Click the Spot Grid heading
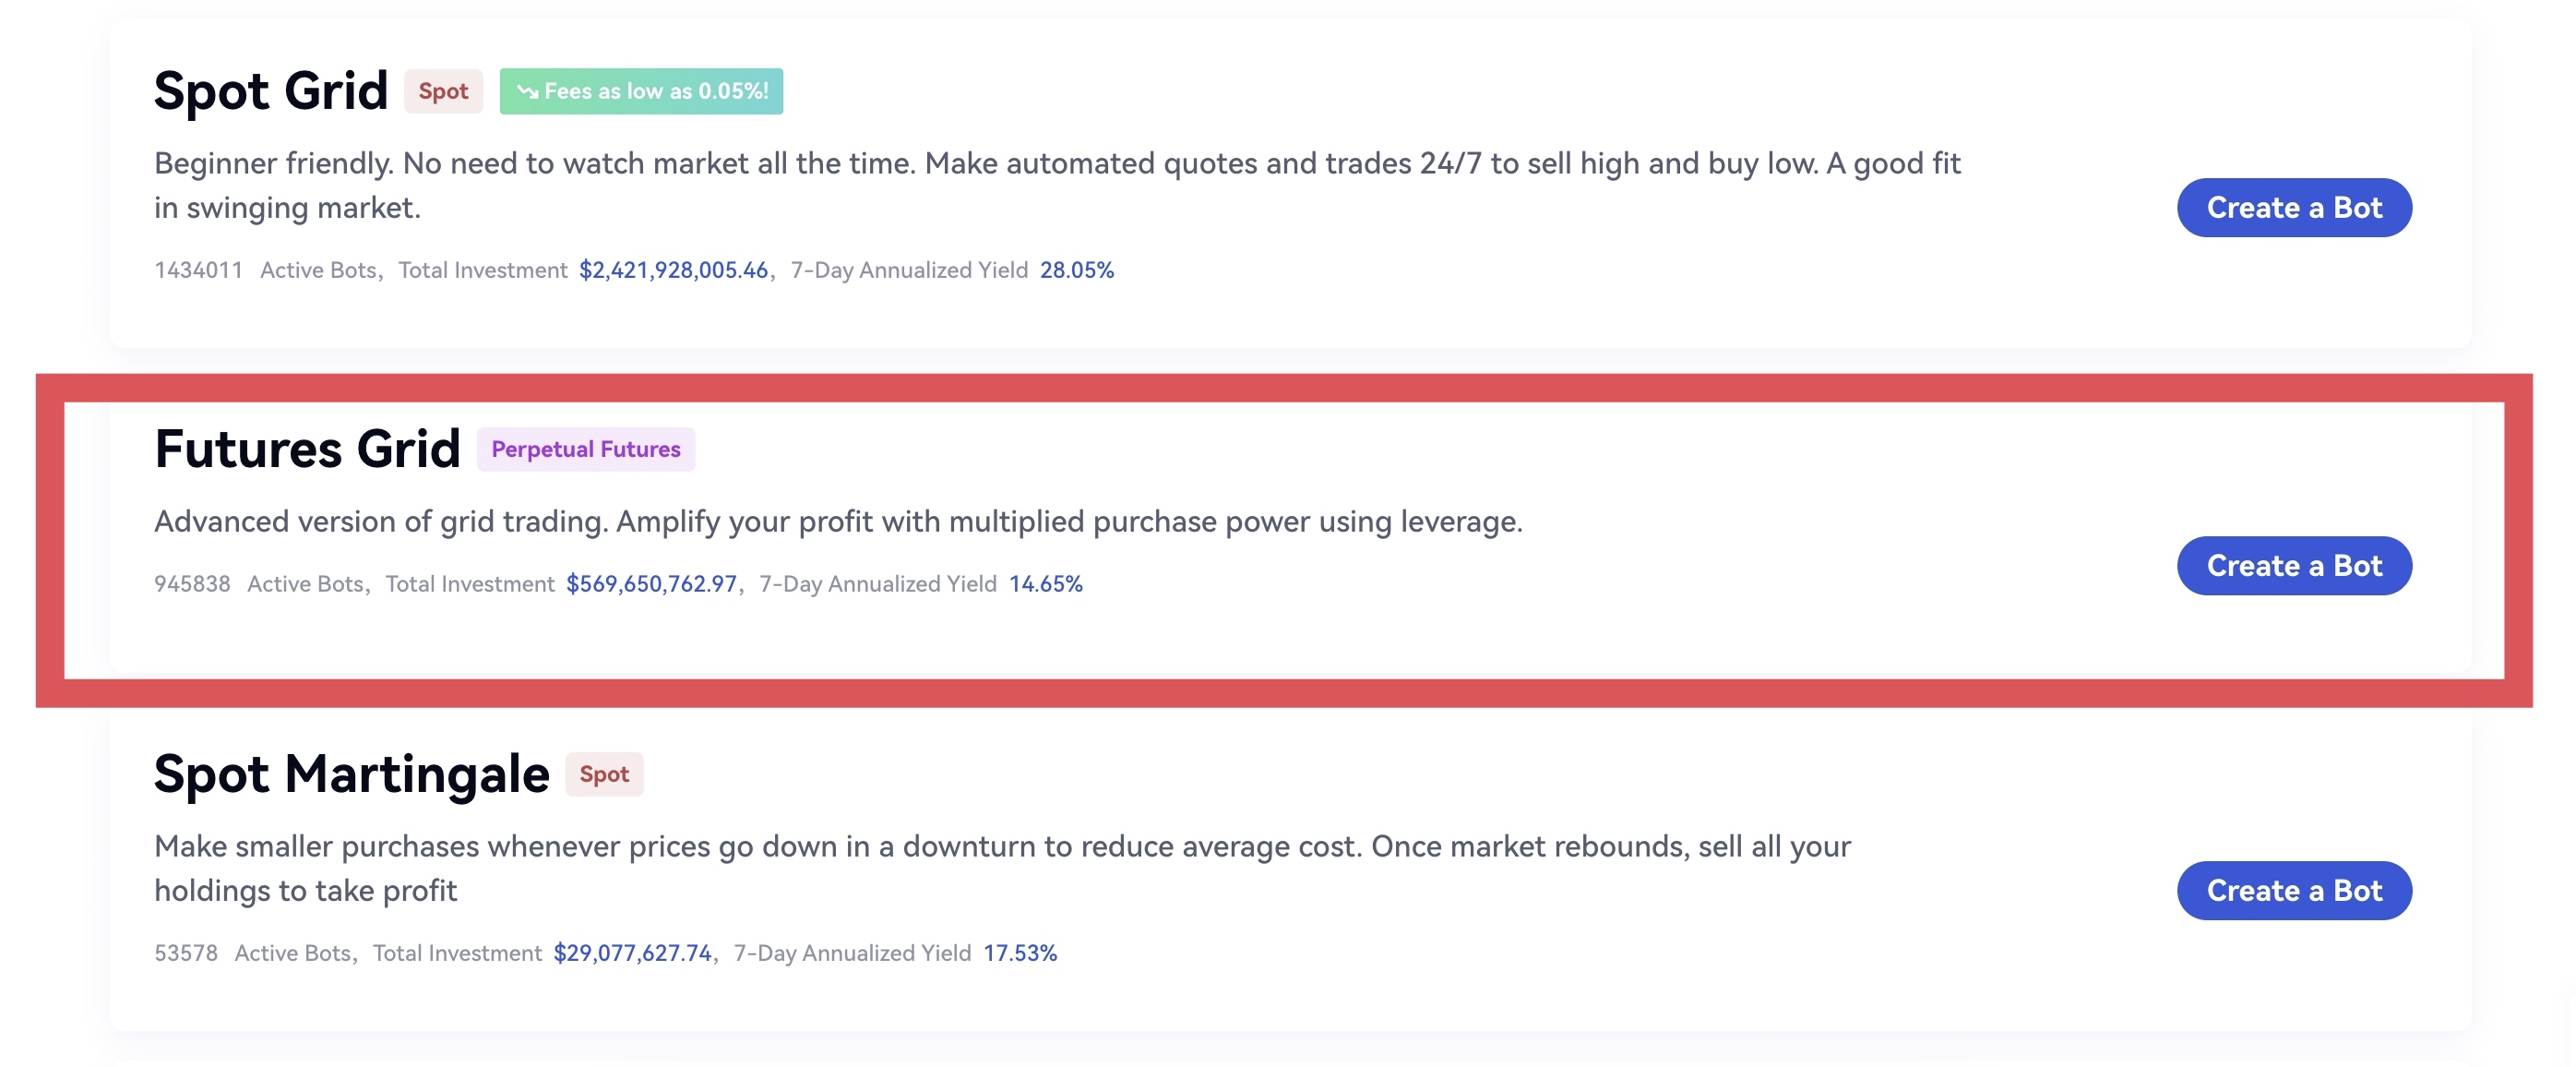2576x1067 pixels. (x=271, y=92)
